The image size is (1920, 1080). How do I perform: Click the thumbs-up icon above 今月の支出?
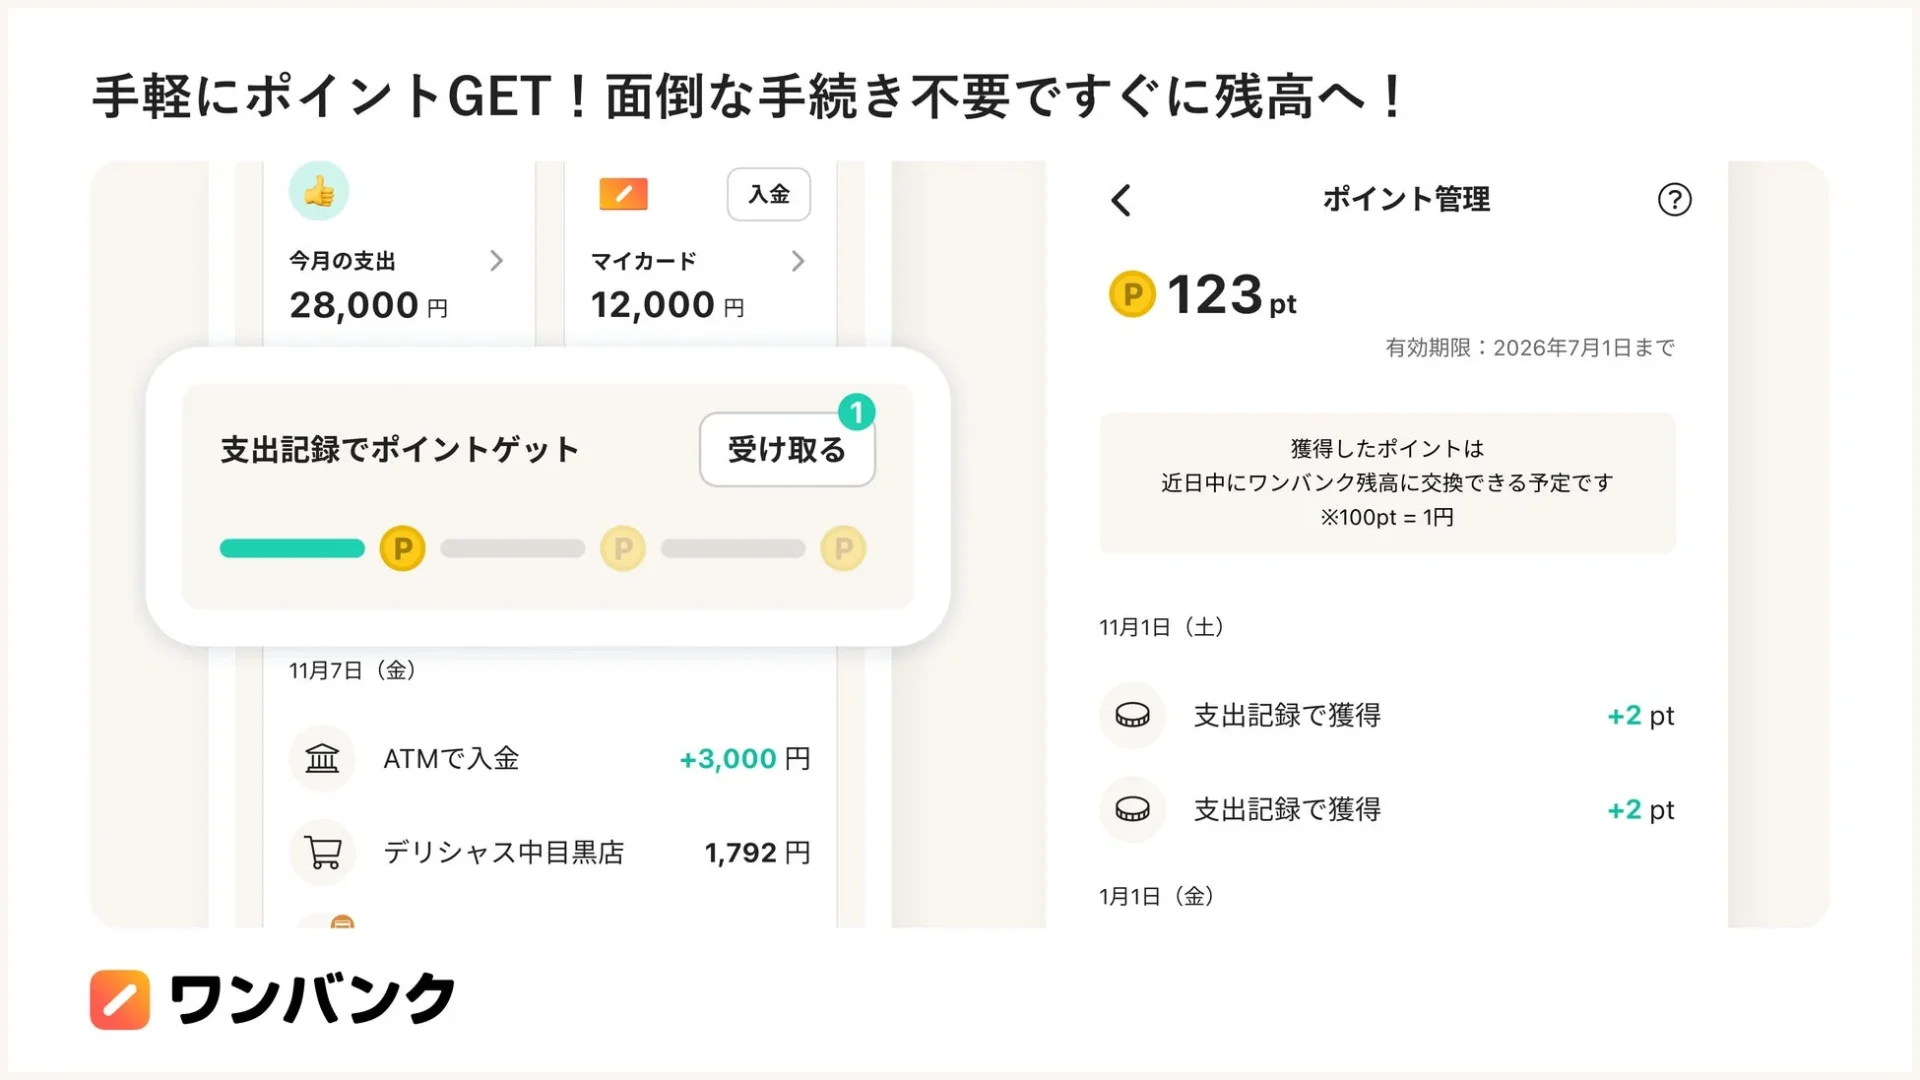[x=318, y=190]
